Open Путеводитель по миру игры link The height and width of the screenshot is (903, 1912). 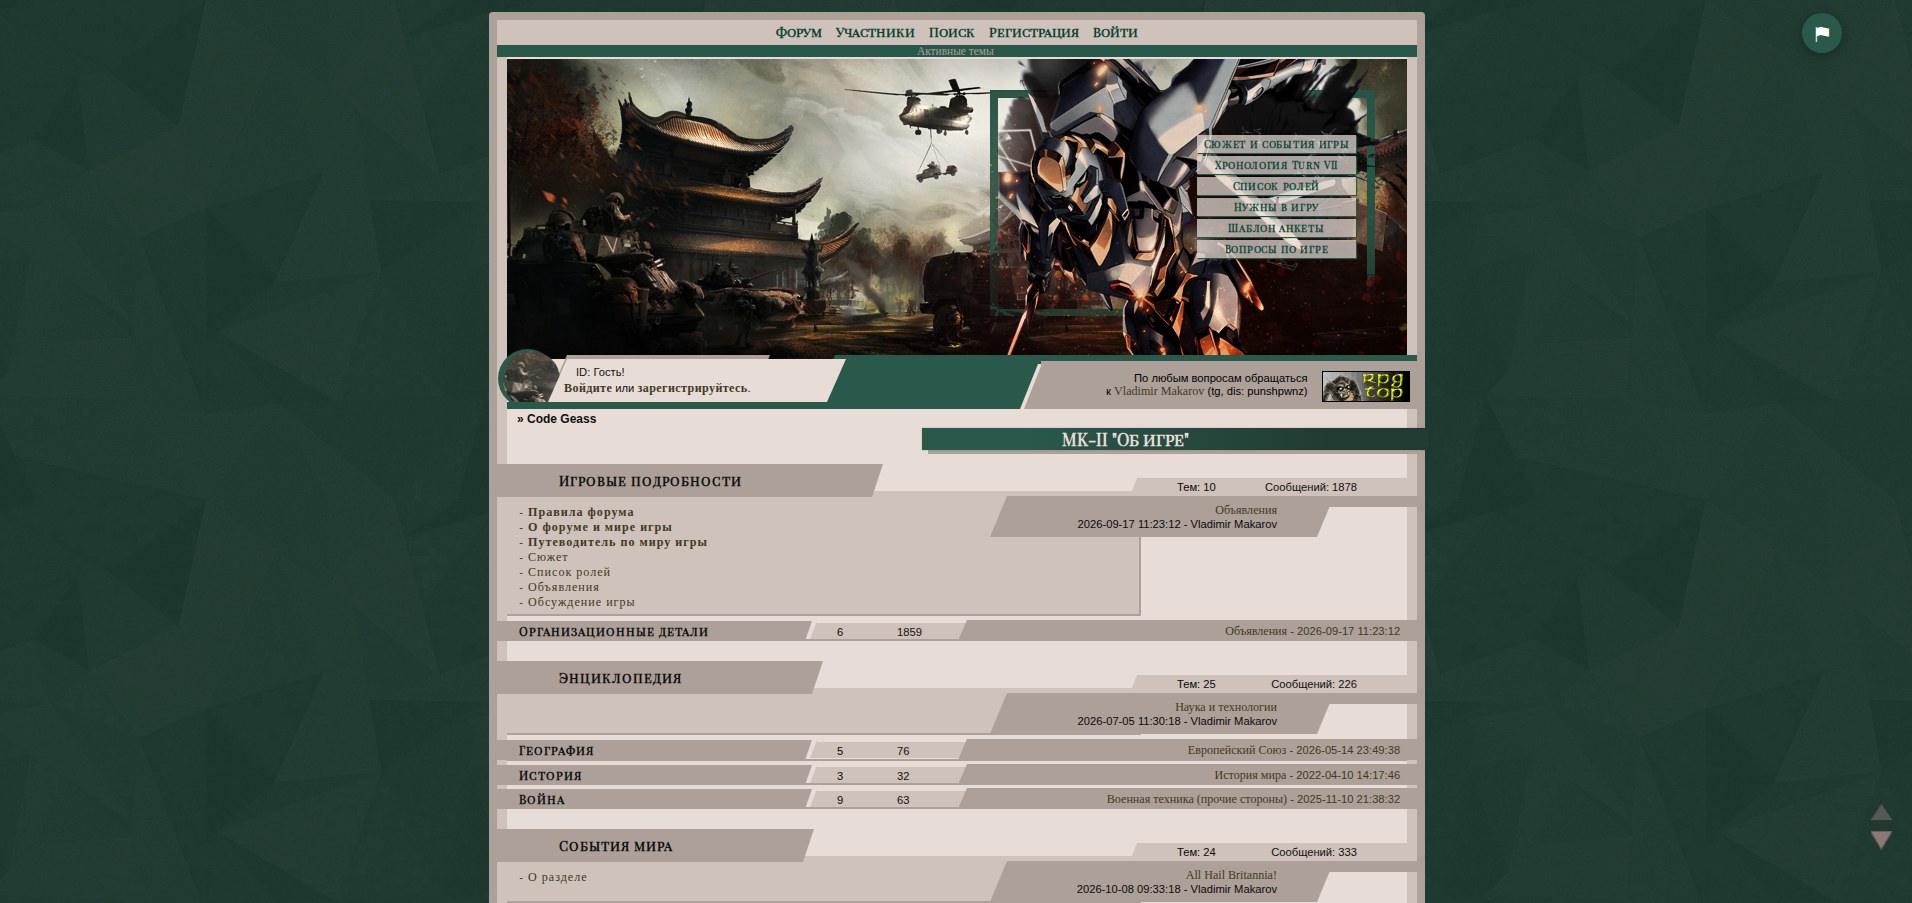point(617,542)
